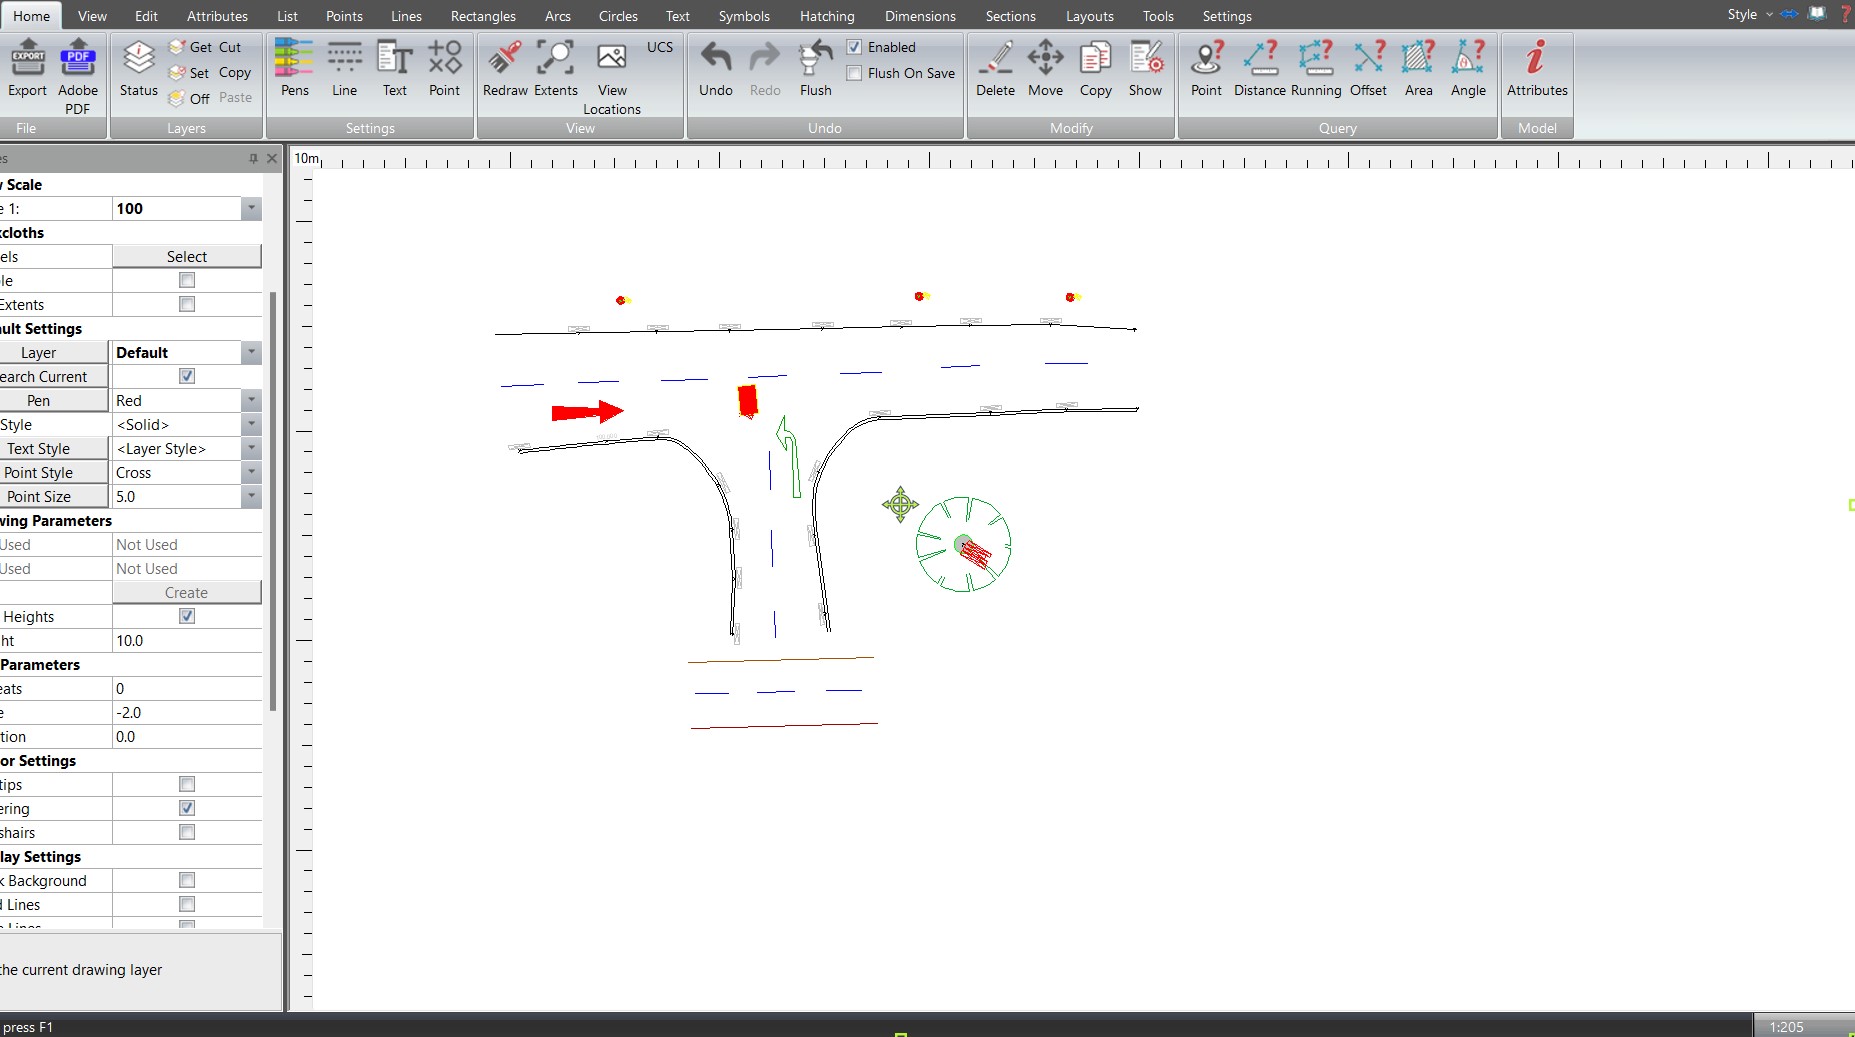
Task: Click the Select button
Action: coord(187,256)
